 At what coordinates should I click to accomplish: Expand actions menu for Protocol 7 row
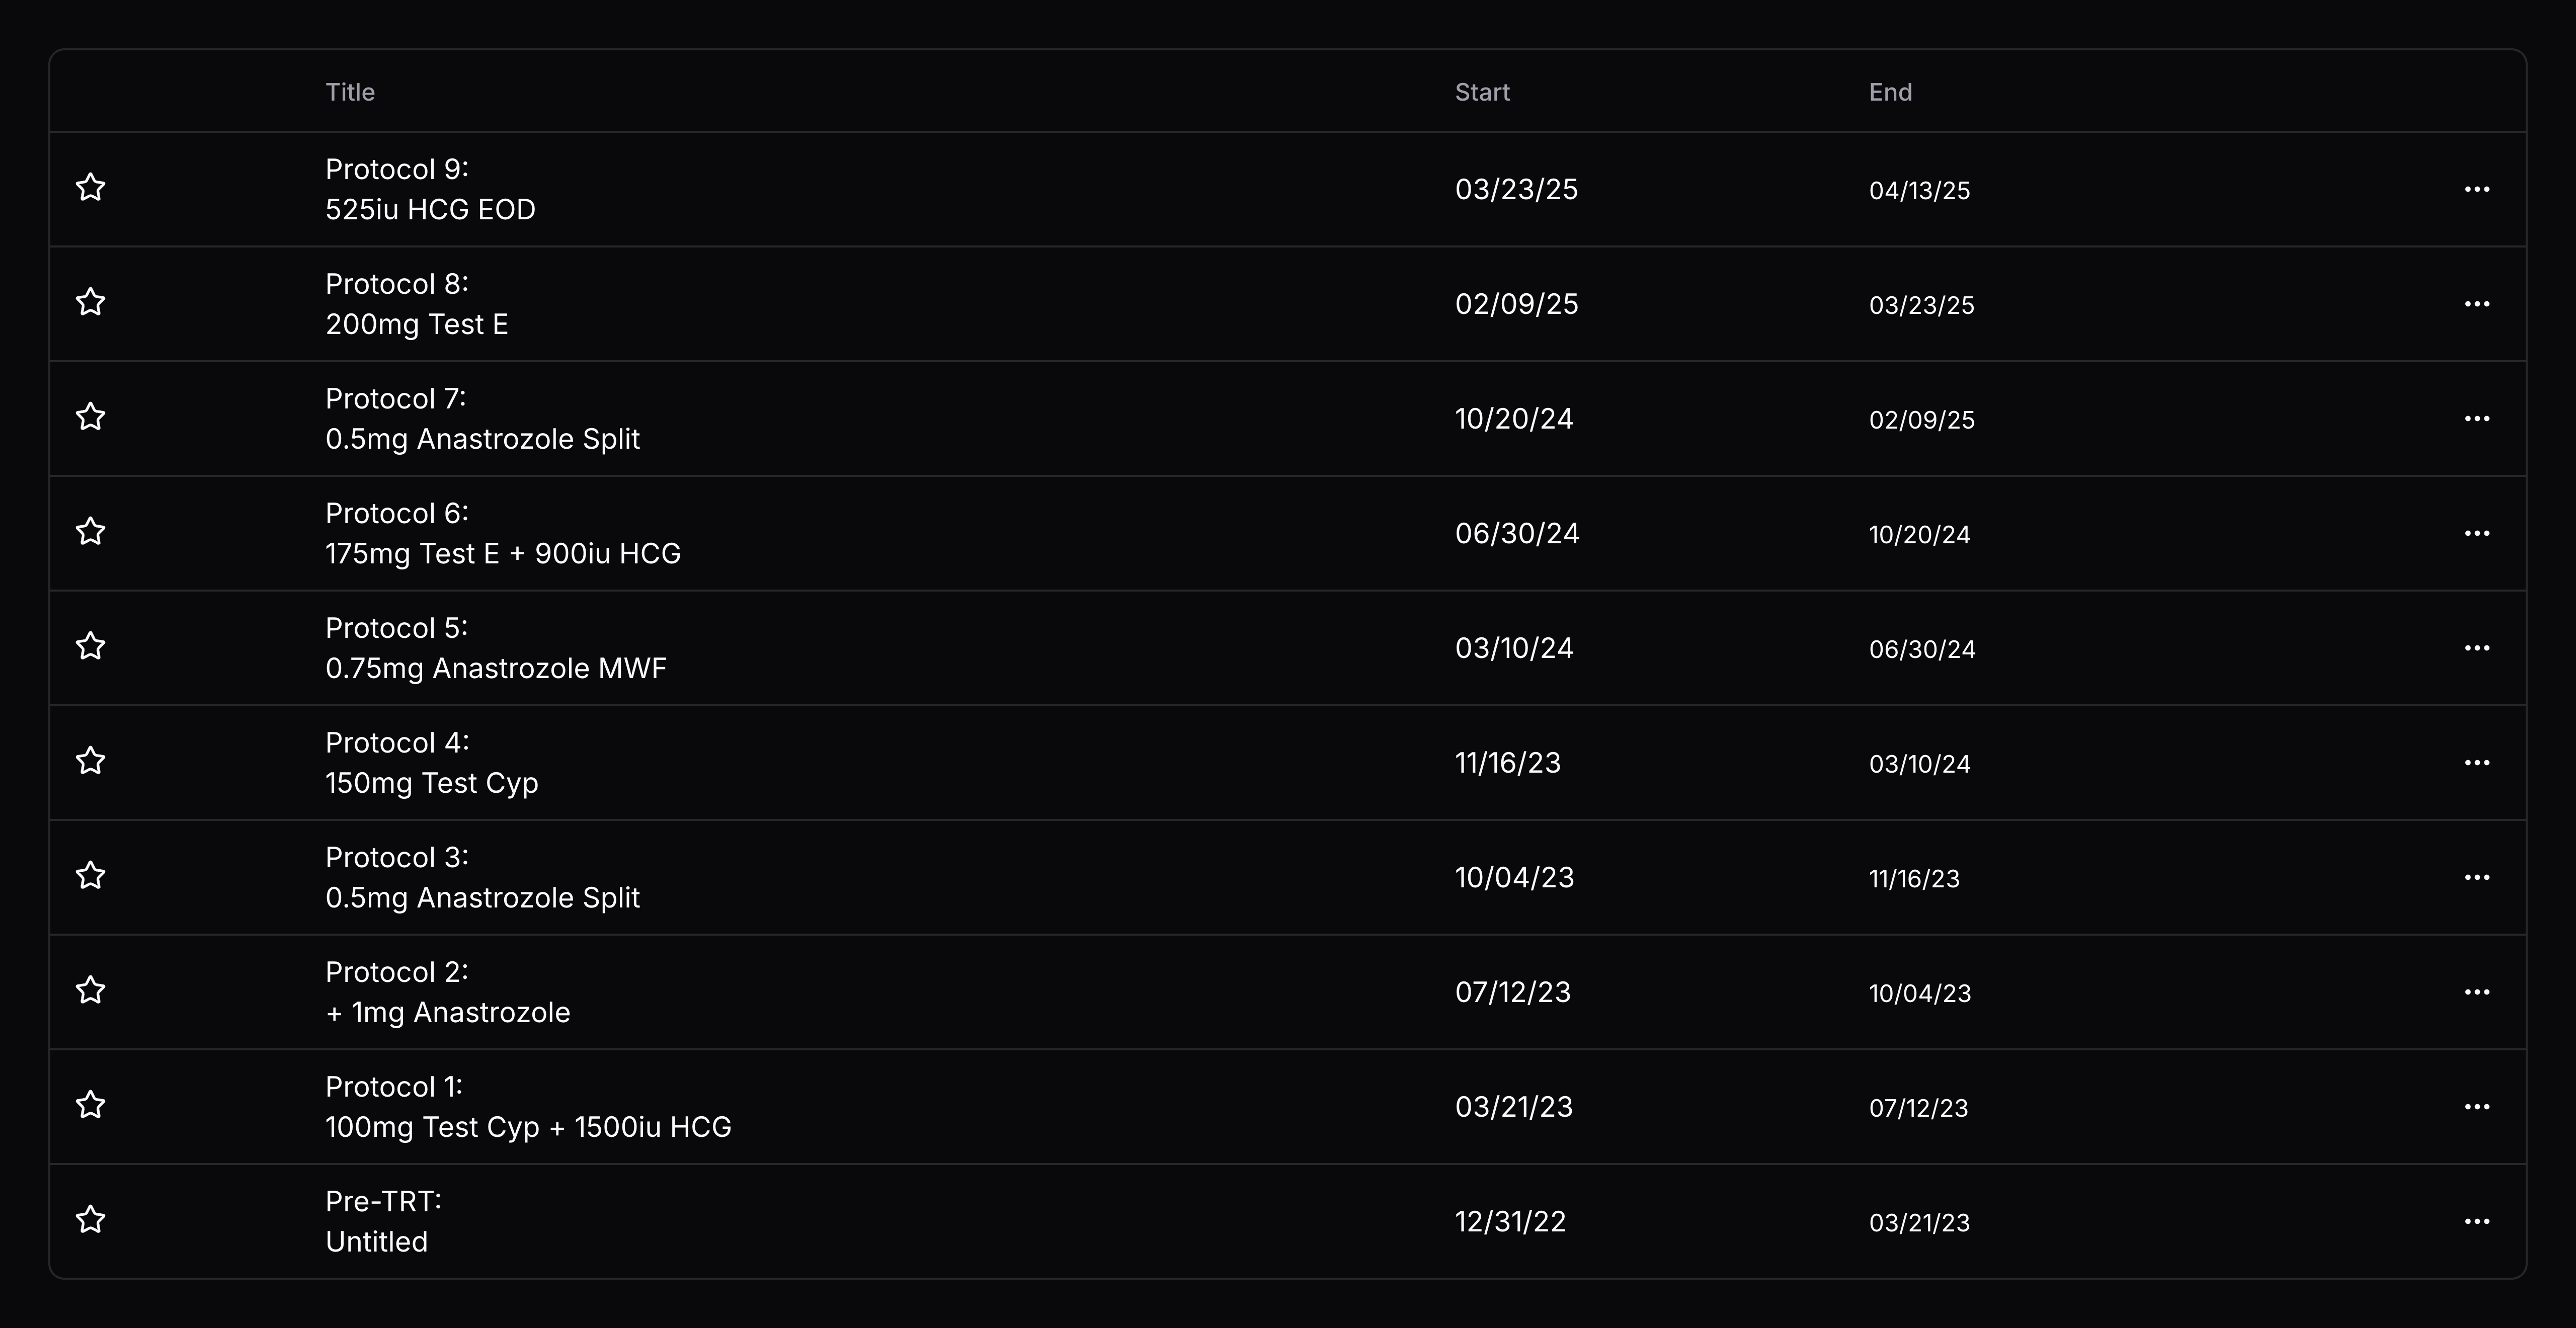pyautogui.click(x=2476, y=418)
